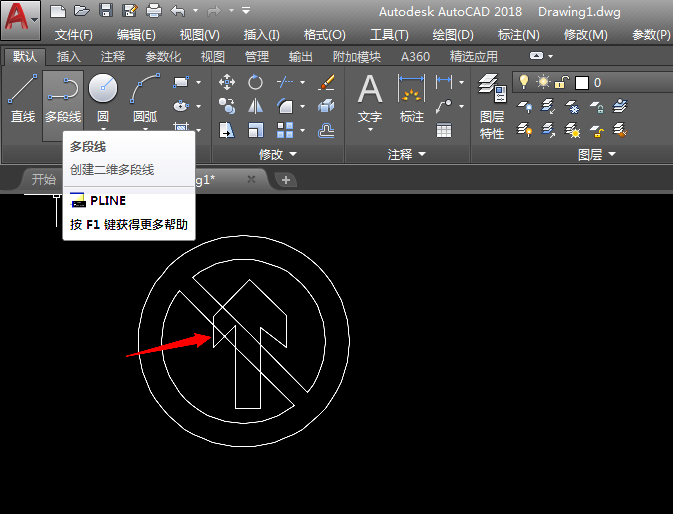Pick the Arc (圆弧) tool
Image resolution: width=673 pixels, height=514 pixels.
[145, 98]
